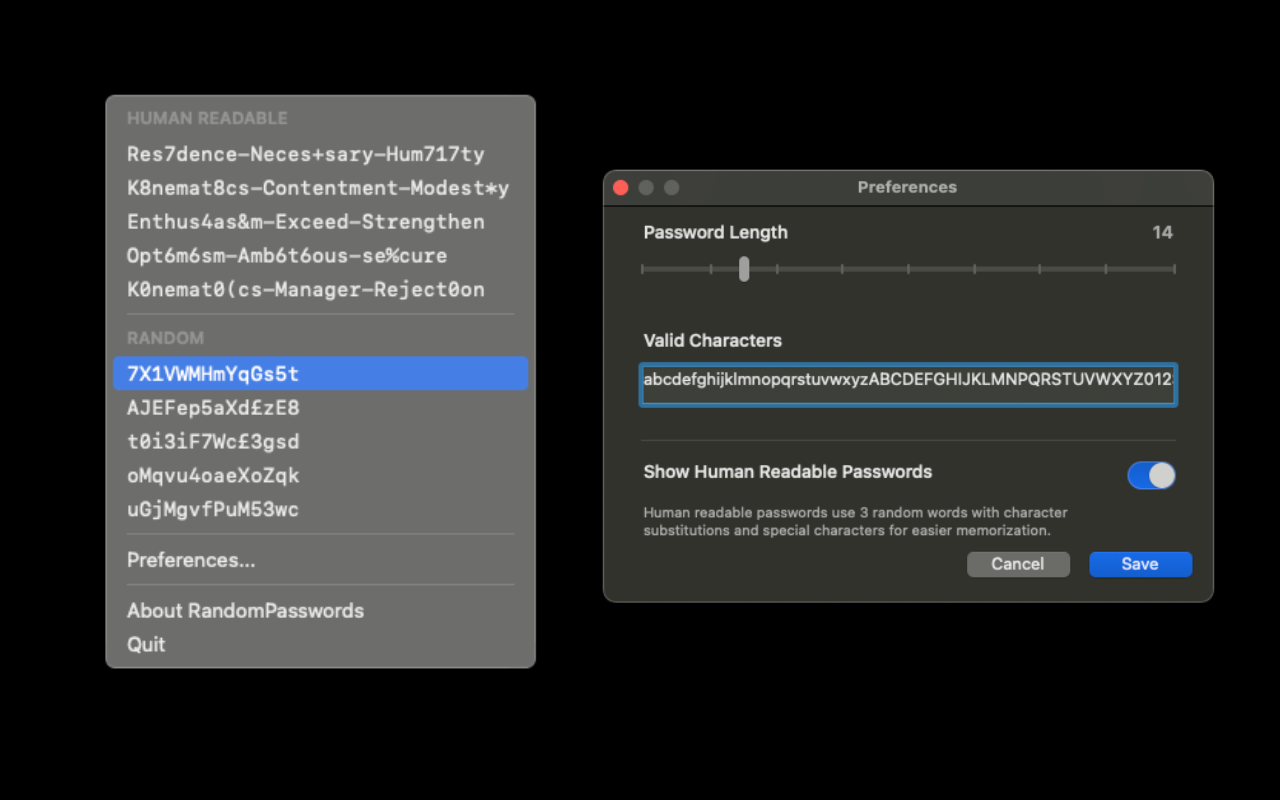This screenshot has width=1280, height=800.
Task: Copy the oMqvu4oaeXoZqk random password
Action: coord(212,476)
